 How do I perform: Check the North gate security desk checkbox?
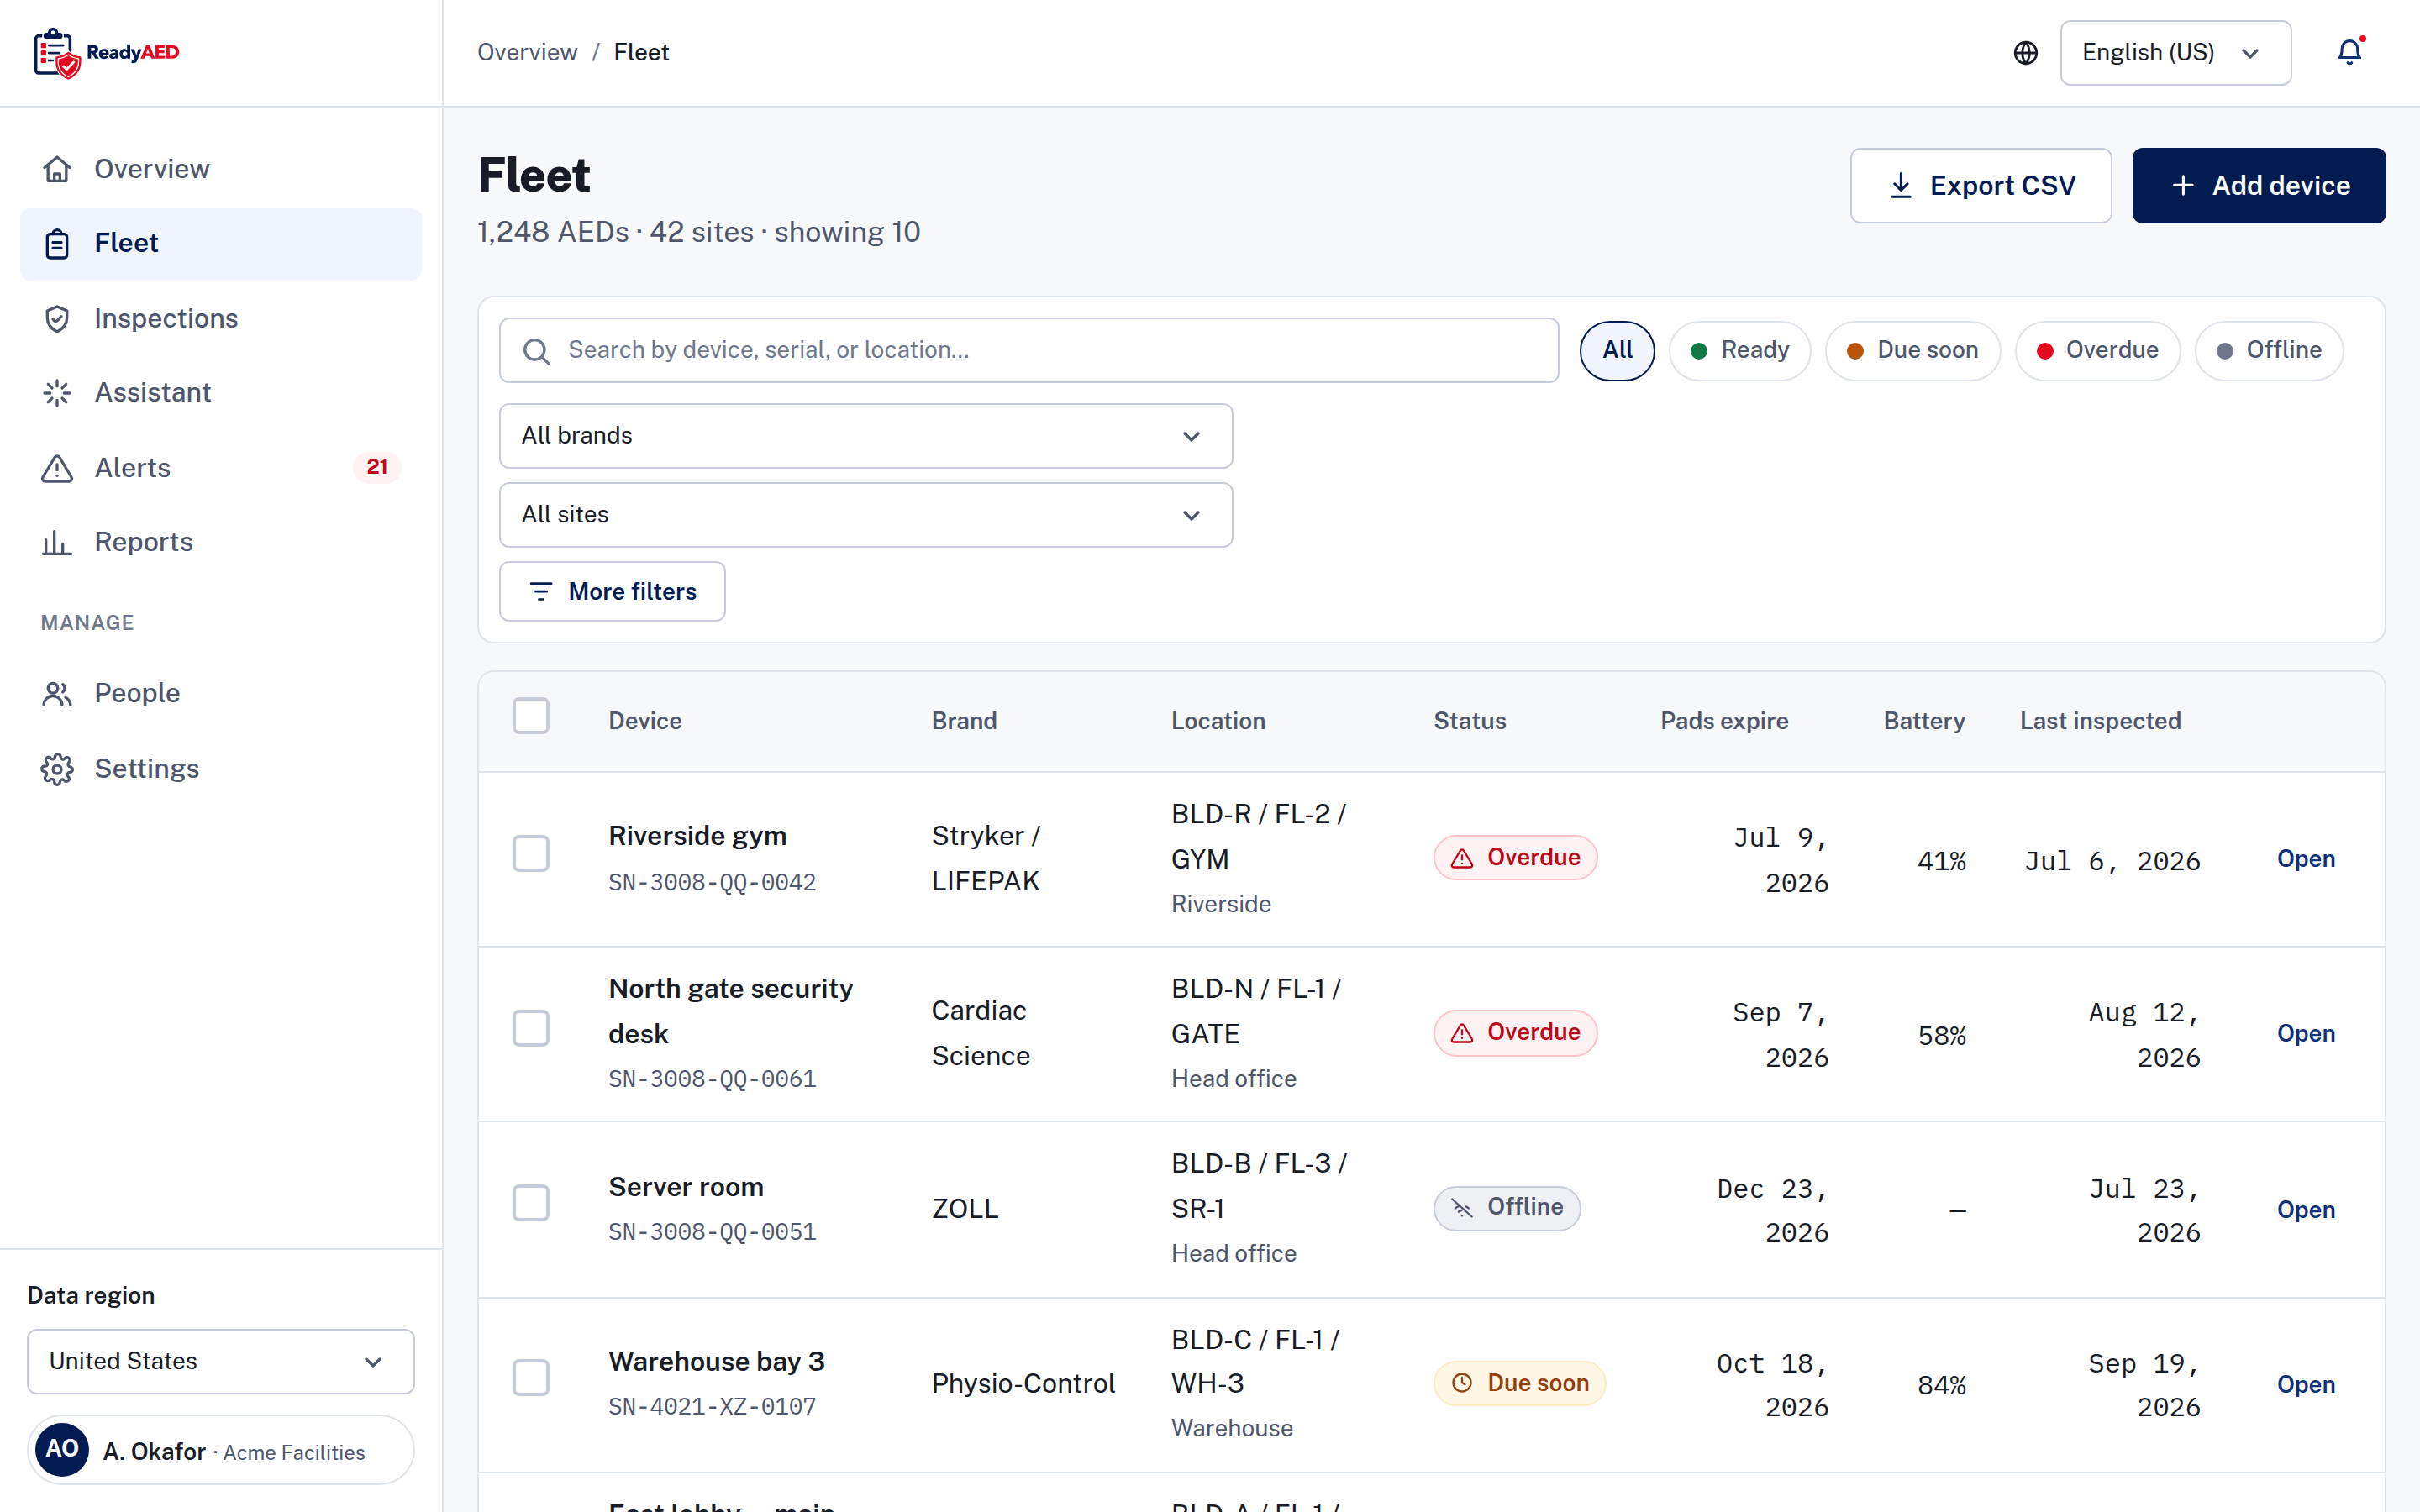click(531, 1028)
